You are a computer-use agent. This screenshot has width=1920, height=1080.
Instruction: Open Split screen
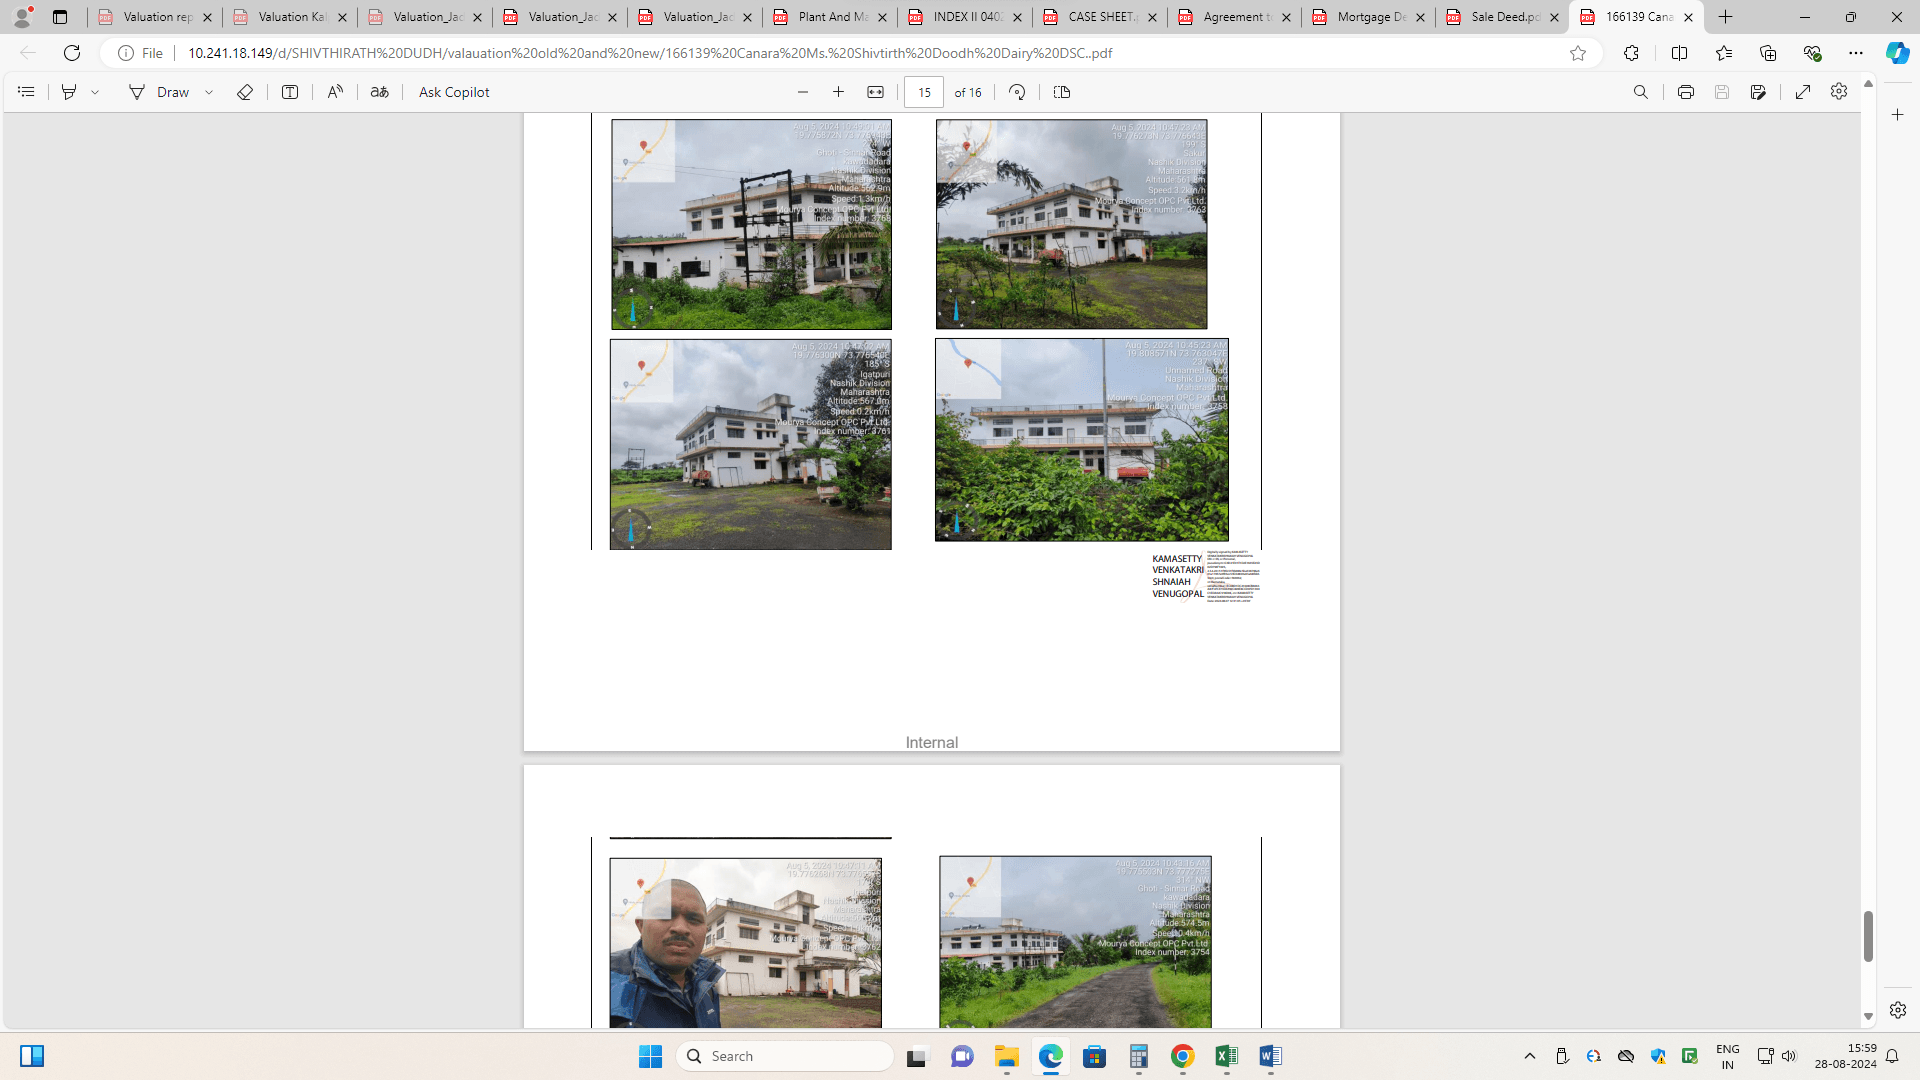tap(1680, 53)
